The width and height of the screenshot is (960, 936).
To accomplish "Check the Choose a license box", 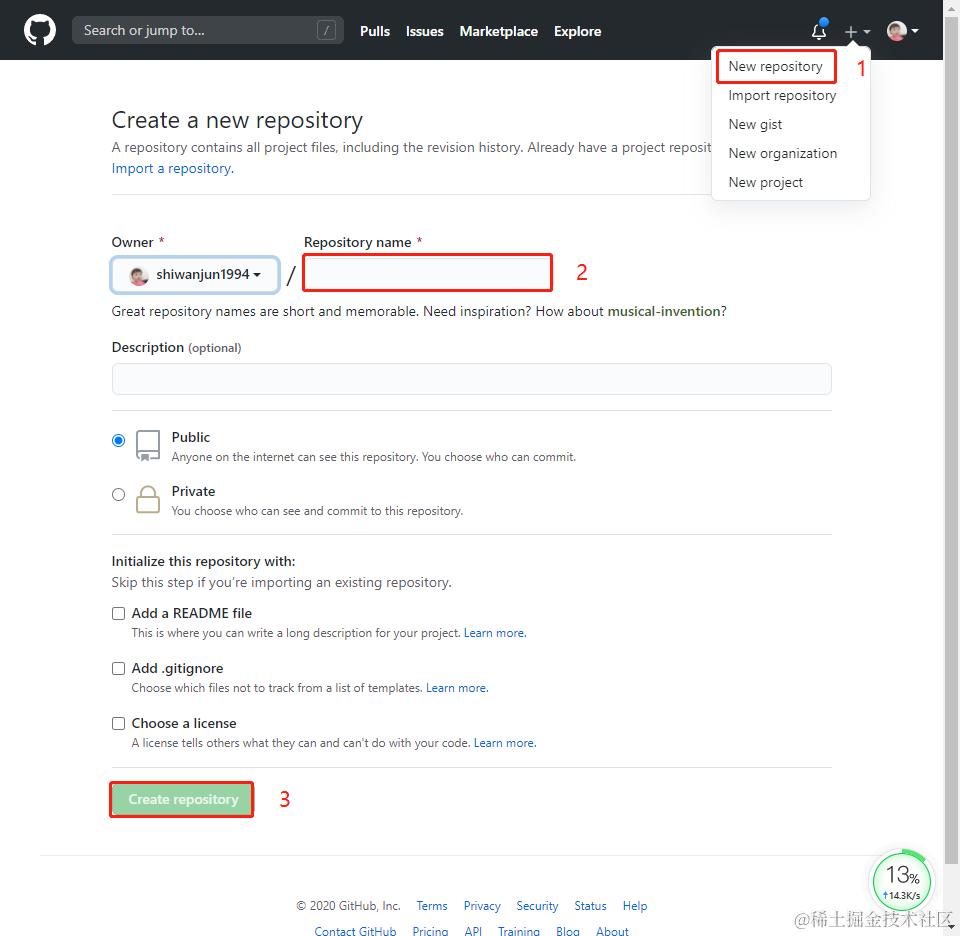I will coord(119,724).
